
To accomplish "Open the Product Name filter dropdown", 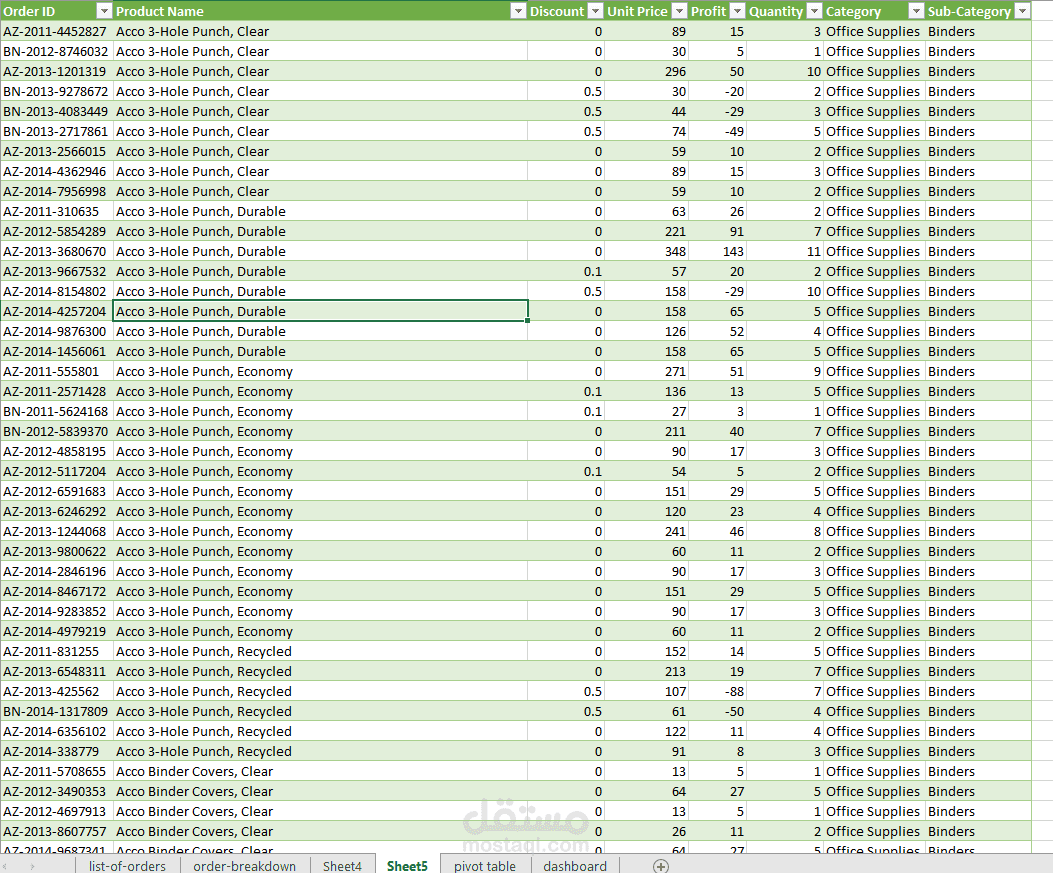I will 518,11.
